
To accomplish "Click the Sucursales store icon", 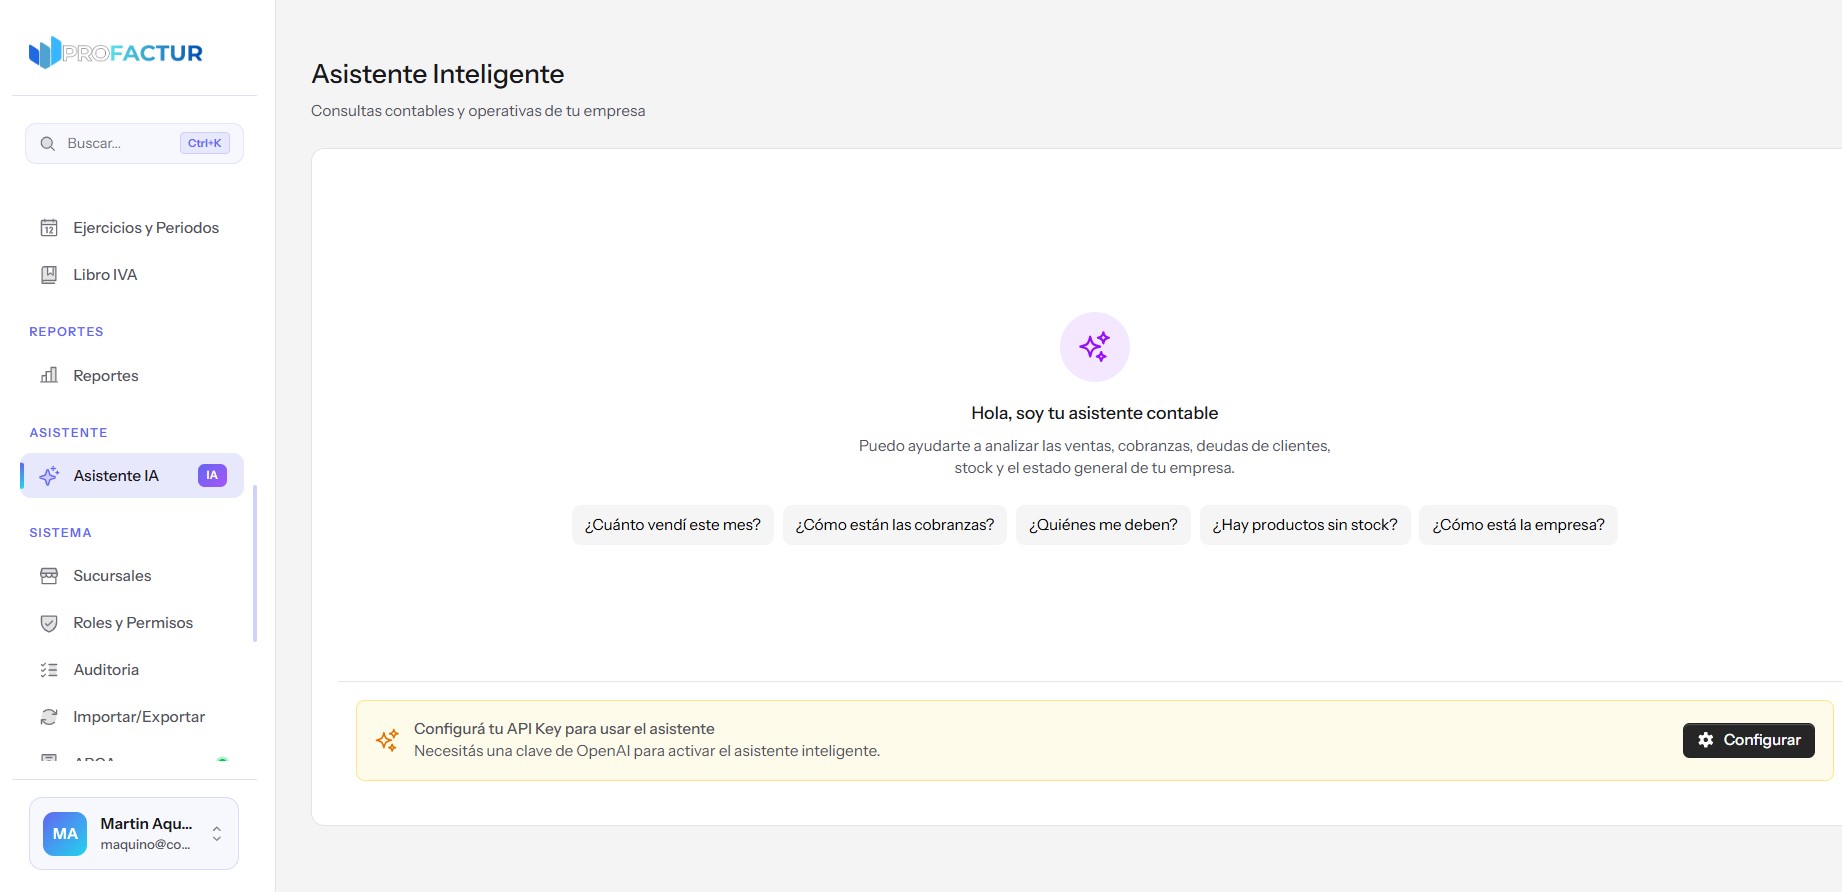I will pyautogui.click(x=49, y=576).
